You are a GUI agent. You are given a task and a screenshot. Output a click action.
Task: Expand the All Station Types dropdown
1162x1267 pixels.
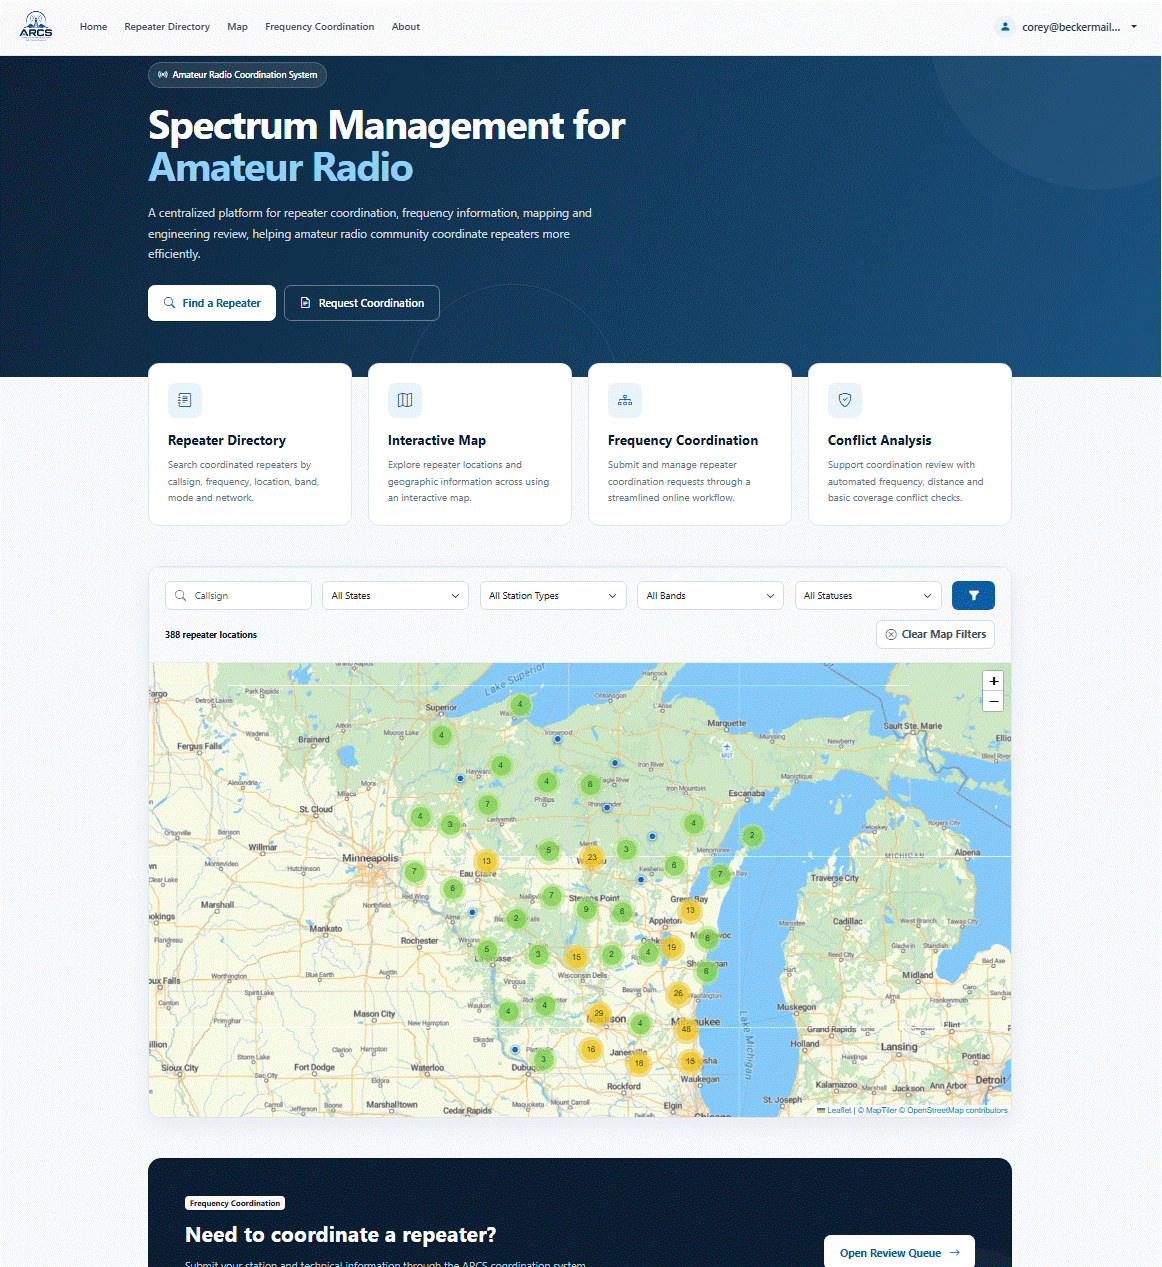click(553, 595)
